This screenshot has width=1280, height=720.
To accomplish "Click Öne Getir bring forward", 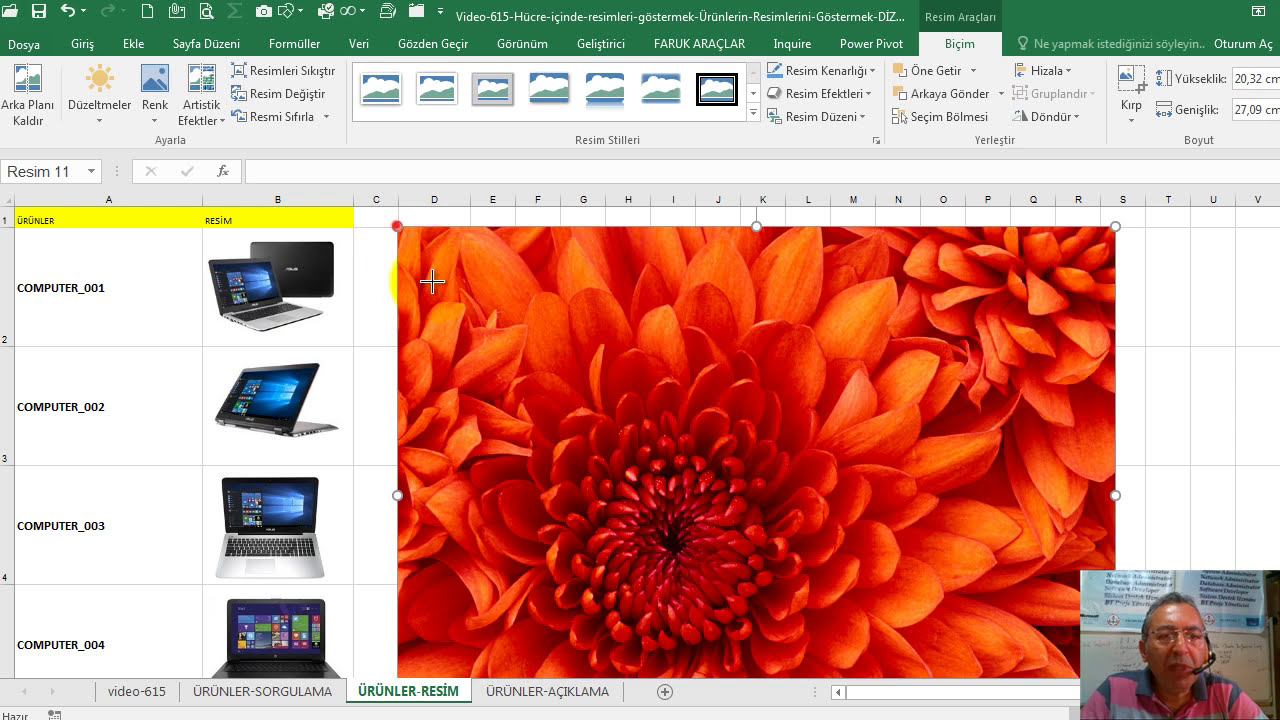I will pyautogui.click(x=927, y=71).
